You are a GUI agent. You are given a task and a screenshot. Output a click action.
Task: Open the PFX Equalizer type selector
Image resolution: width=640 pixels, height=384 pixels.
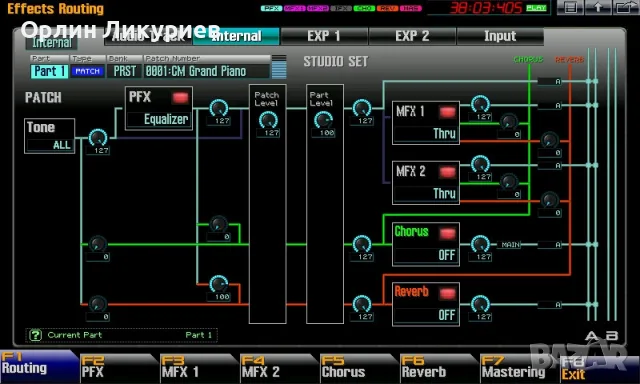tap(159, 120)
